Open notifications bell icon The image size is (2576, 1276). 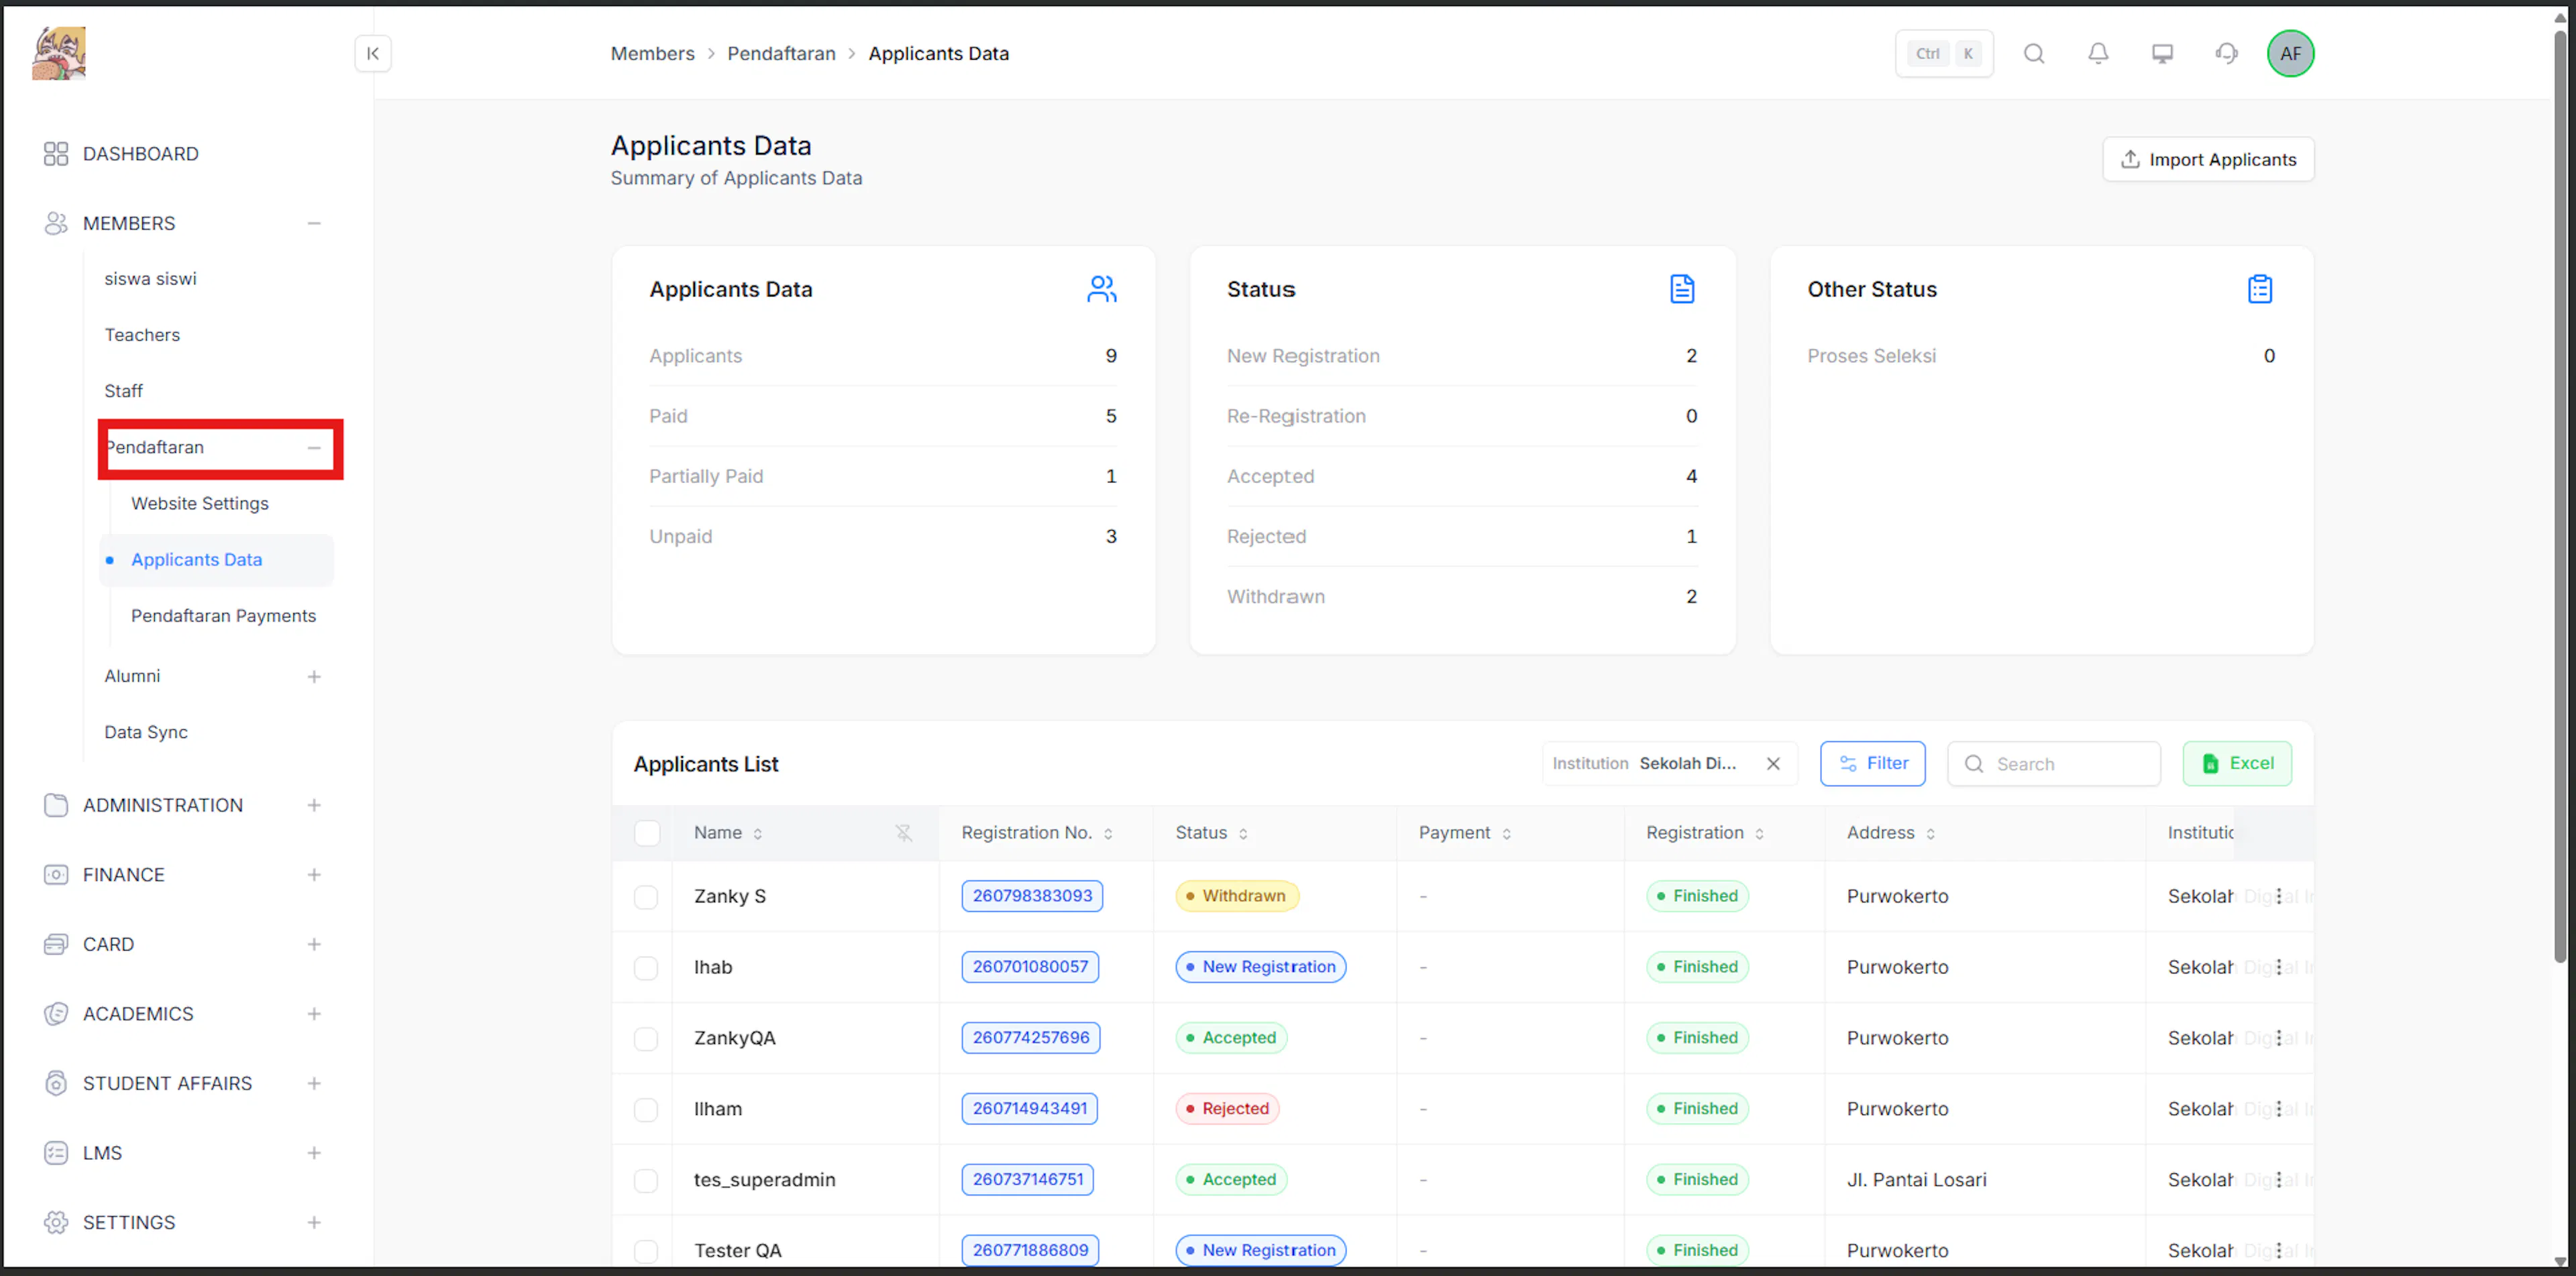[2098, 53]
